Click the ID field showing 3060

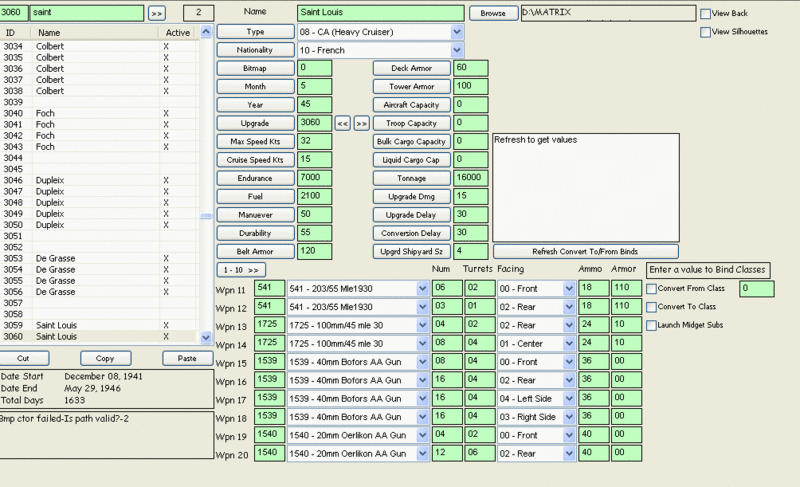click(x=14, y=13)
